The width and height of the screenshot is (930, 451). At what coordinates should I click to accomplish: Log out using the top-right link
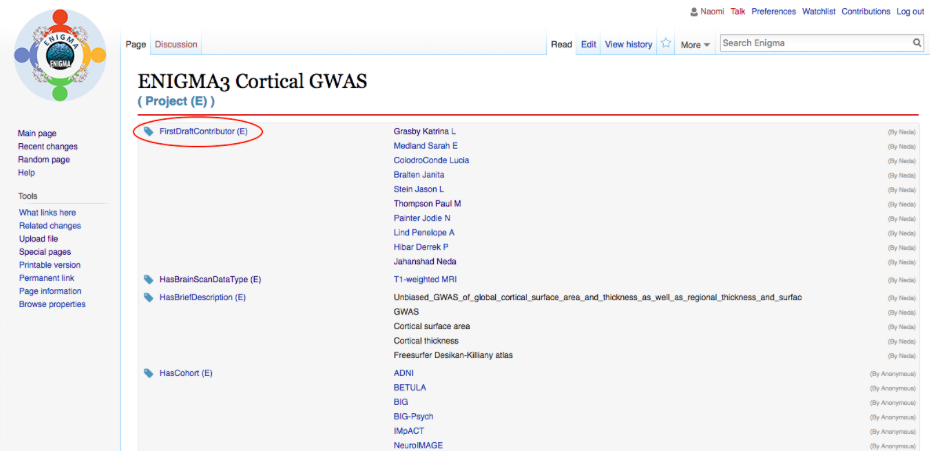tap(910, 12)
